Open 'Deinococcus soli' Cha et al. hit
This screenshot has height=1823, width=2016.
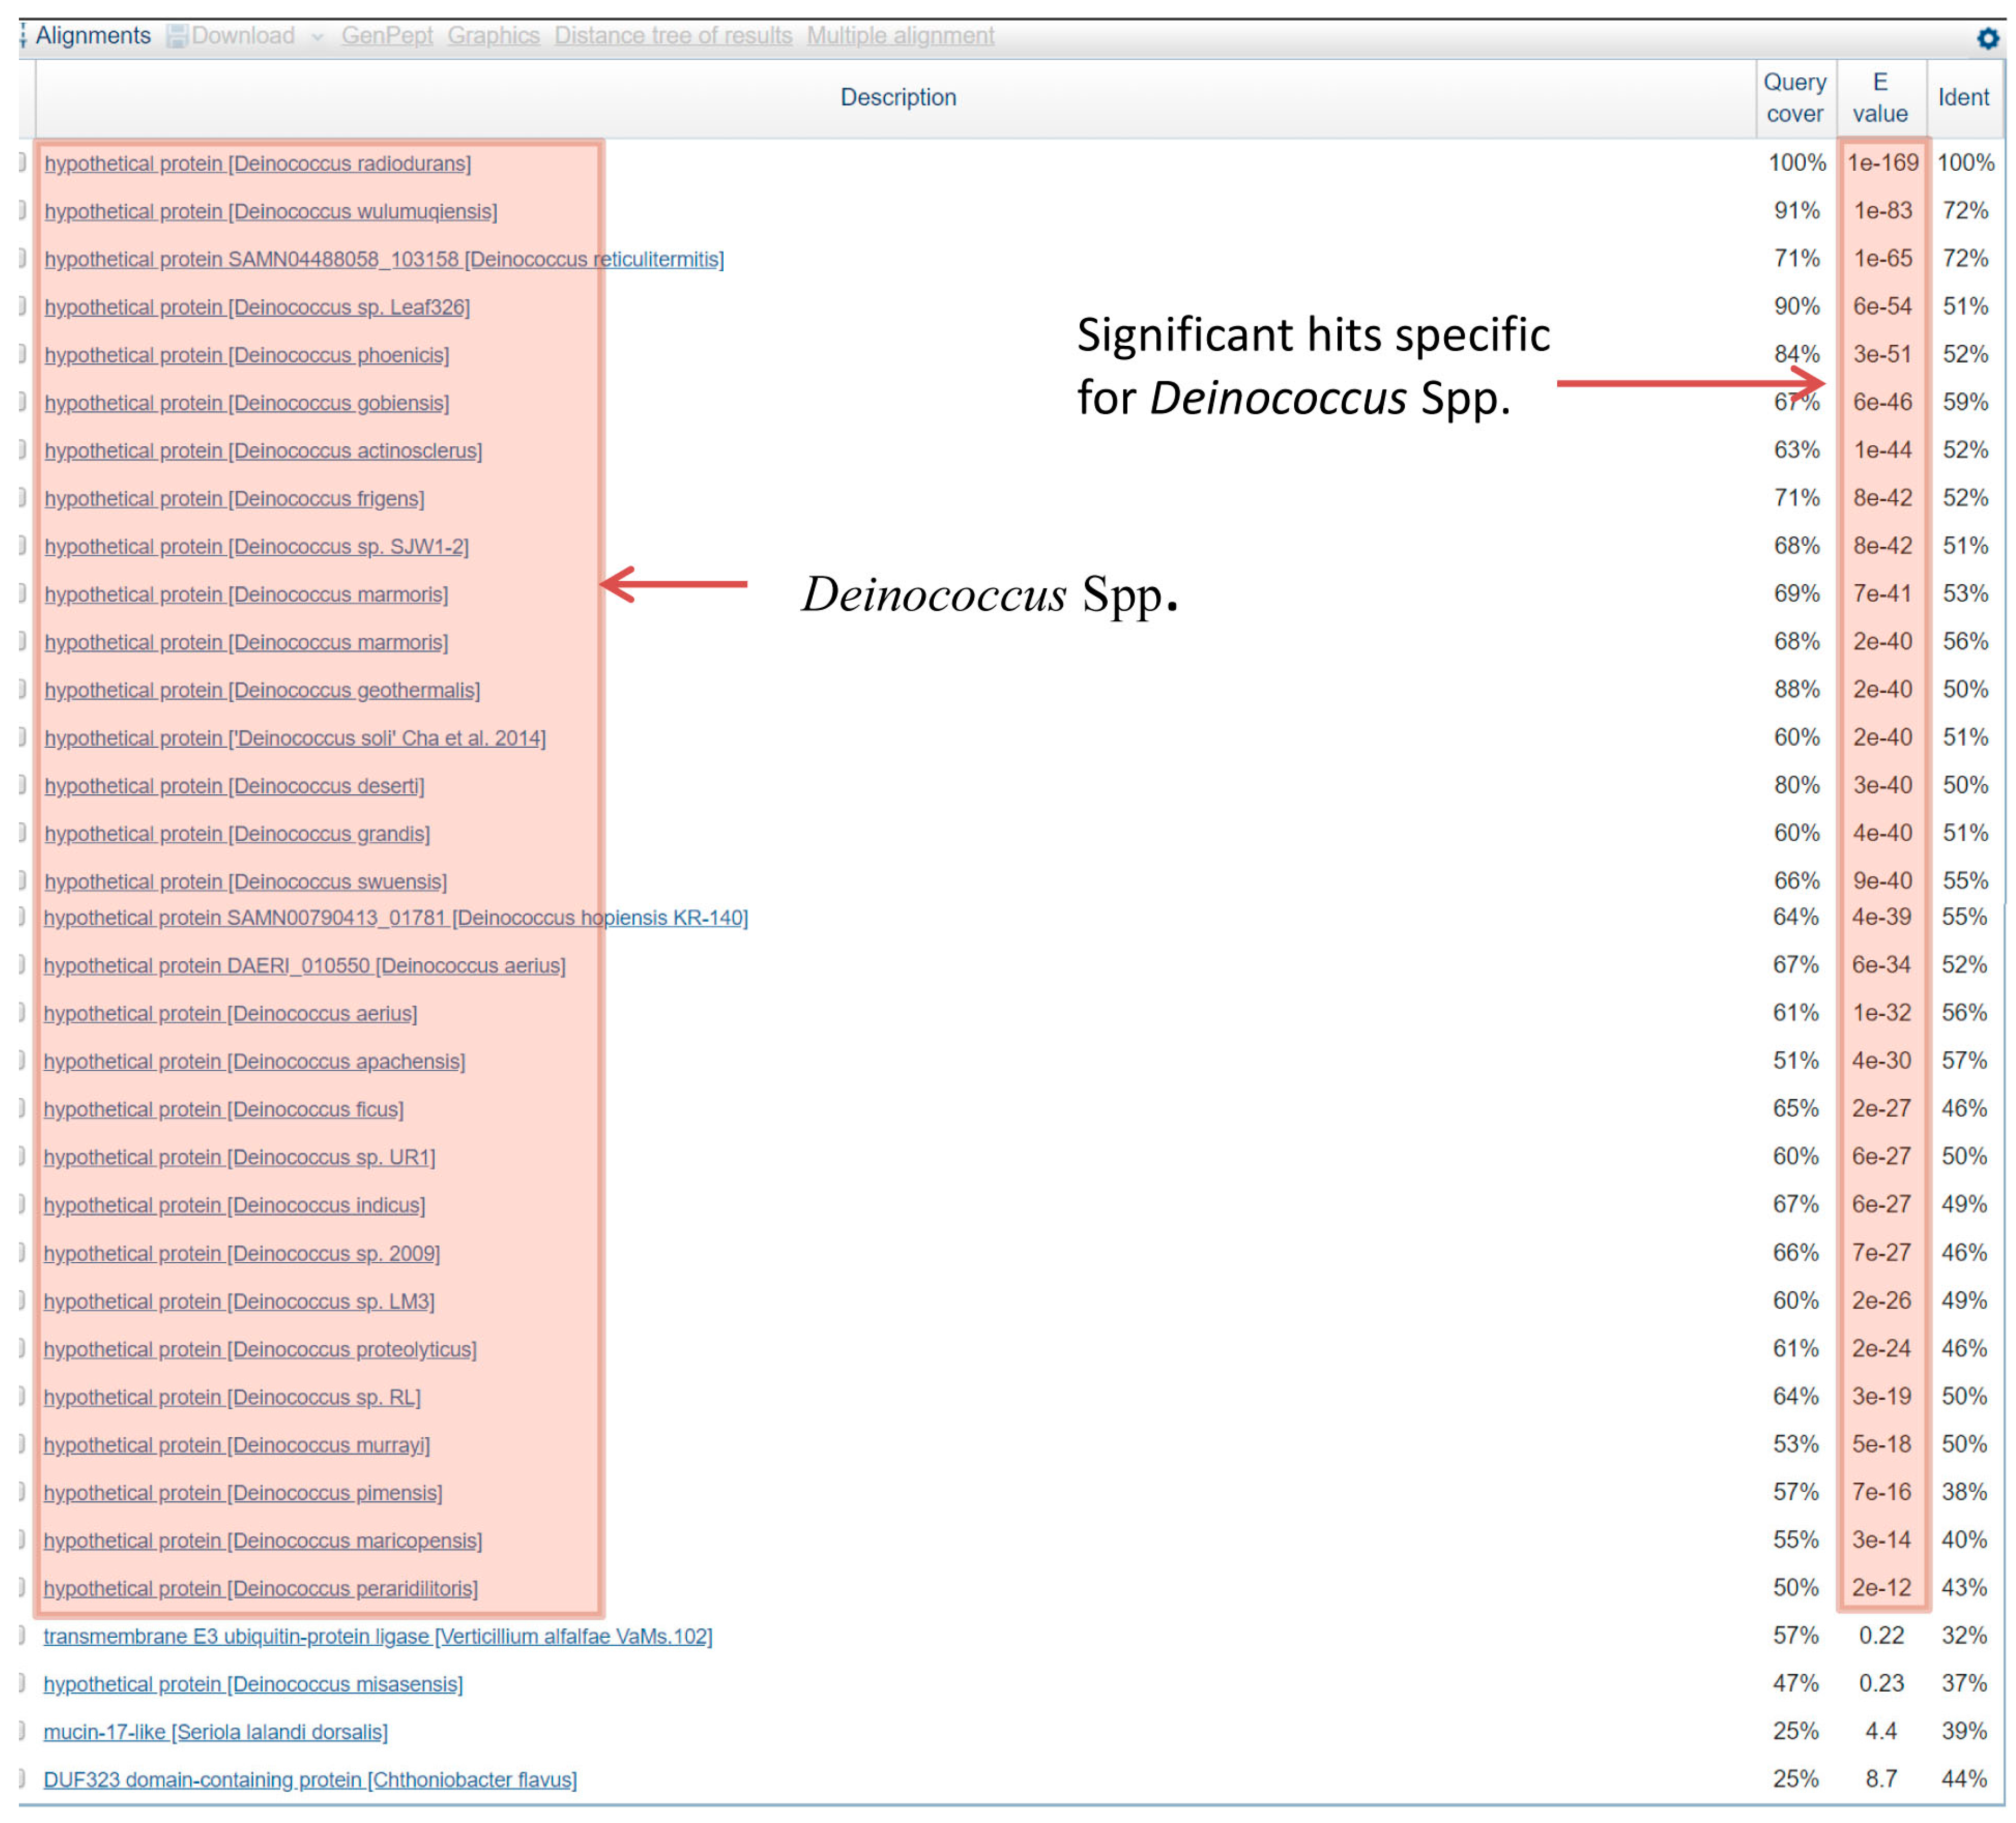[295, 739]
